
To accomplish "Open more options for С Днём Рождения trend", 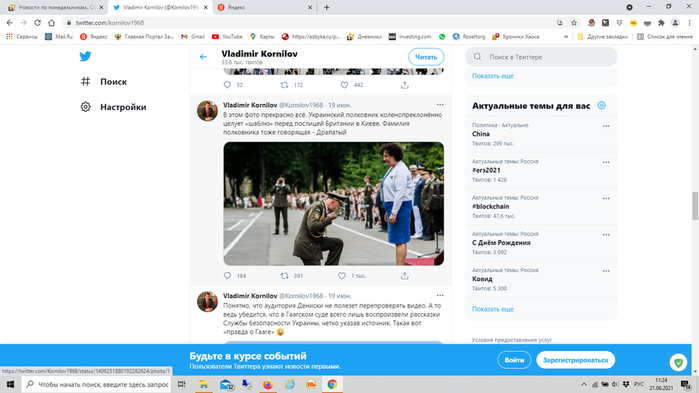I will point(606,234).
